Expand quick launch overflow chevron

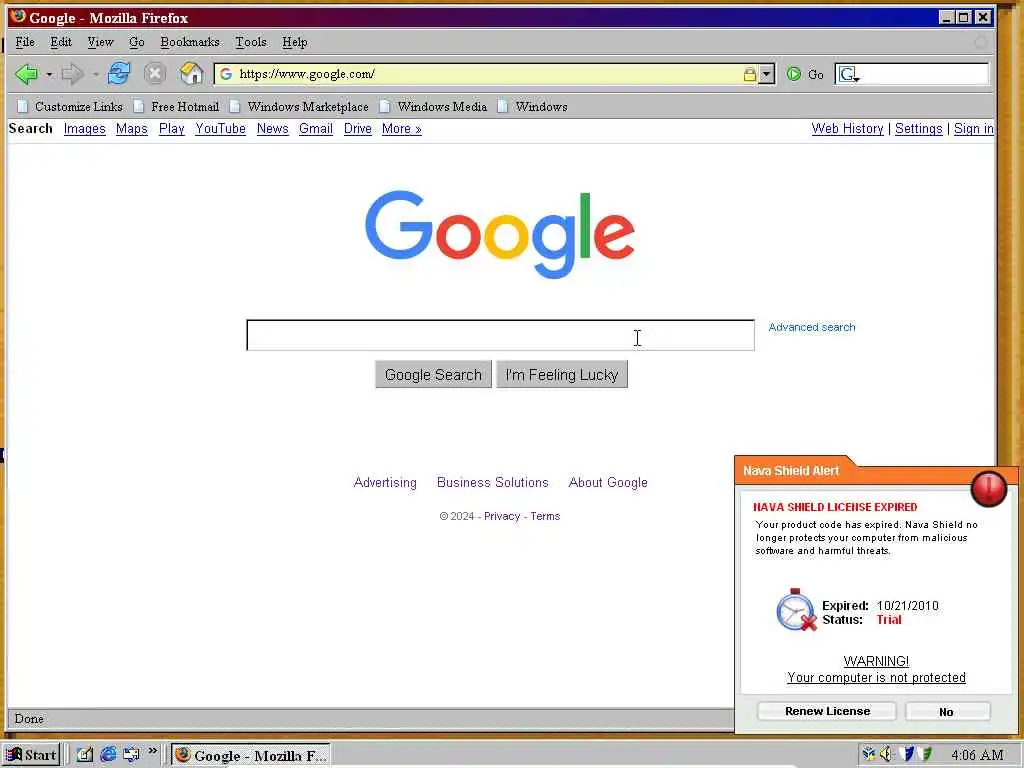(153, 752)
